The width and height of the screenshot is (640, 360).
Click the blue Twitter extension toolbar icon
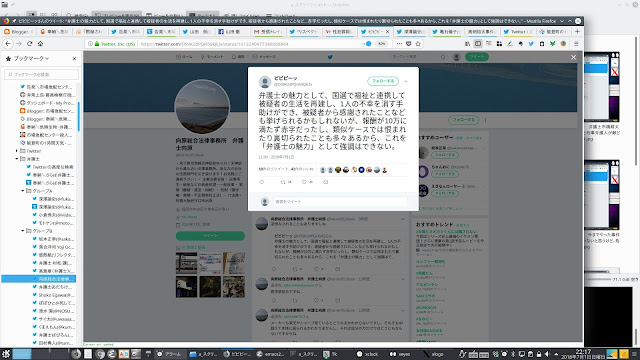tap(531, 44)
